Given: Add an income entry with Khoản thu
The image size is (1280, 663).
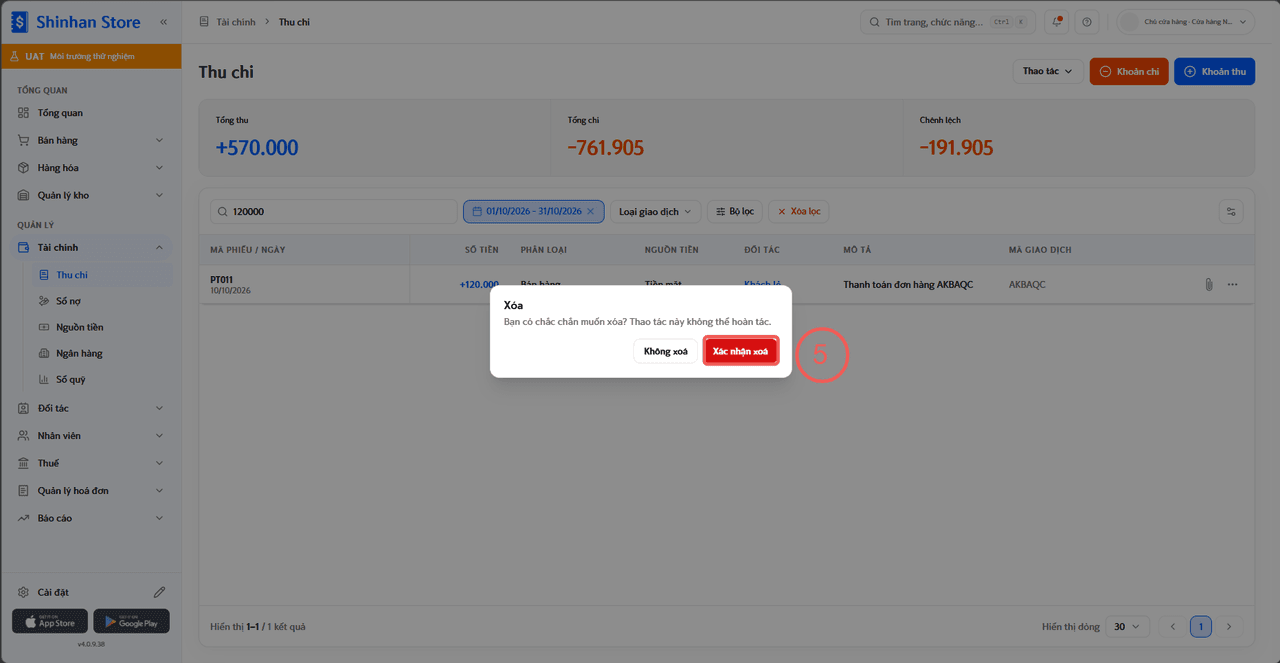Looking at the screenshot, I should (1214, 71).
